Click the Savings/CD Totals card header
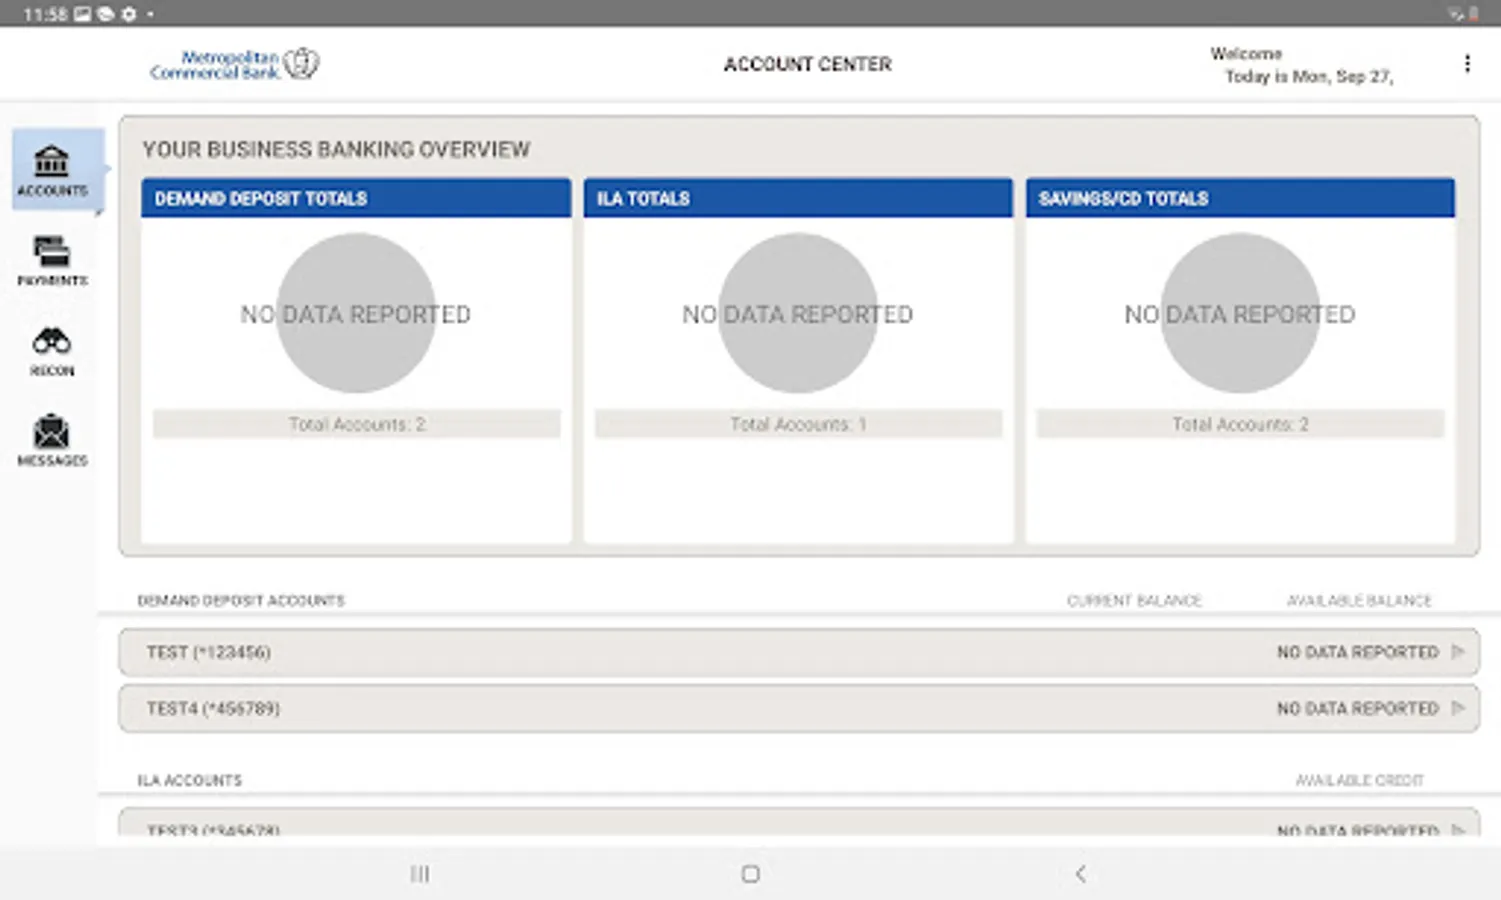 pos(1240,198)
